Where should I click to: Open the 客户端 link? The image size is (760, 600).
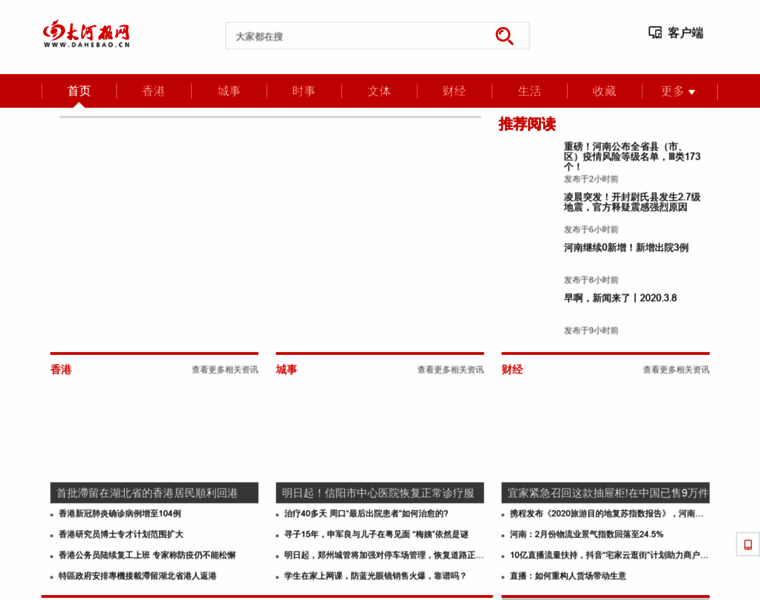coord(685,32)
